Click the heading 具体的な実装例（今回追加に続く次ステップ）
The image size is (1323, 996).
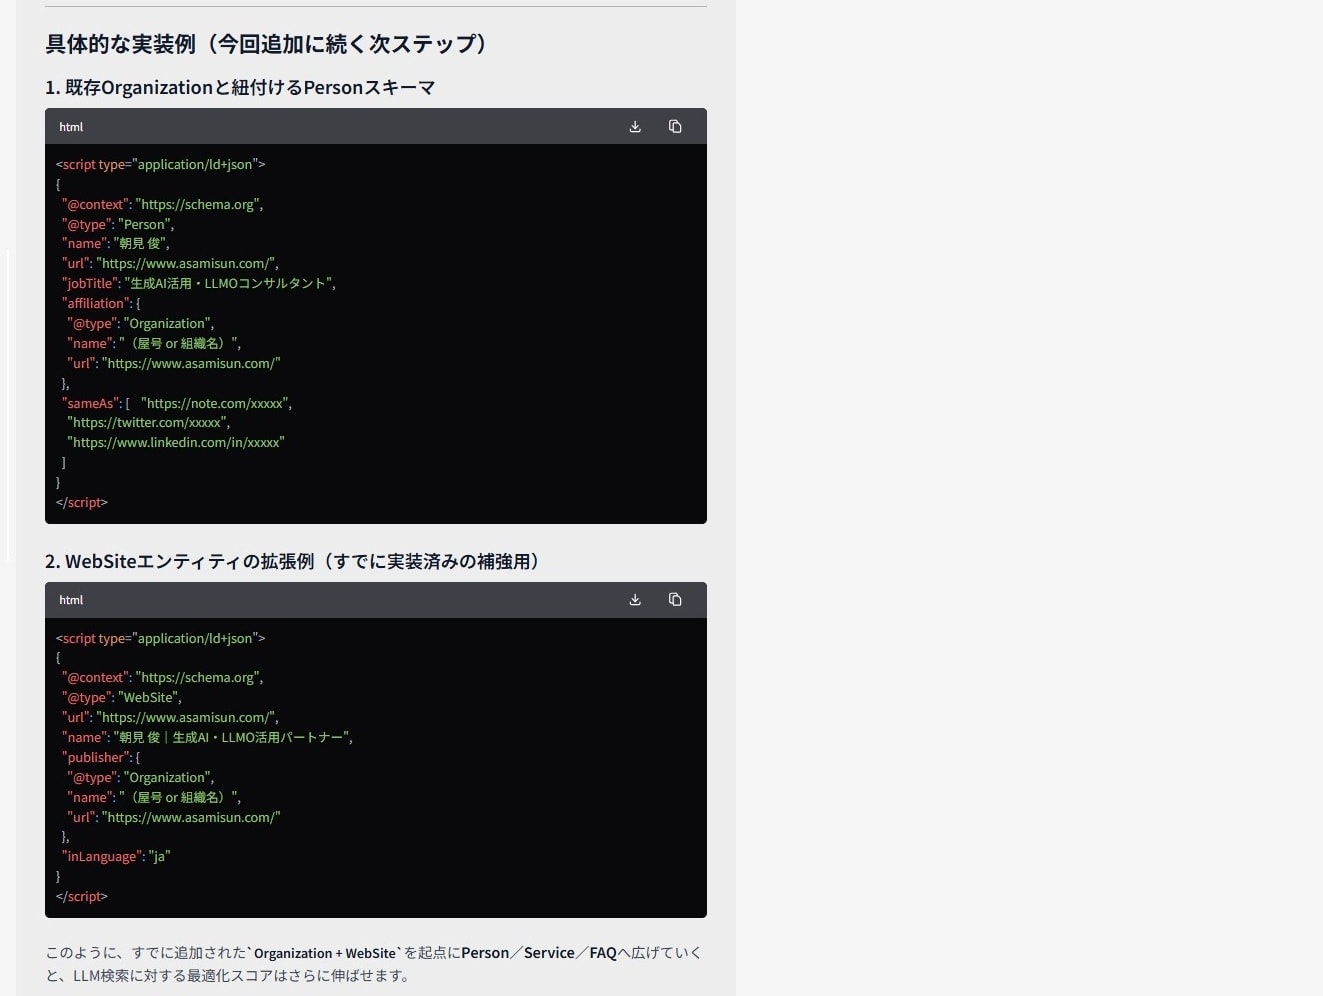click(x=266, y=44)
